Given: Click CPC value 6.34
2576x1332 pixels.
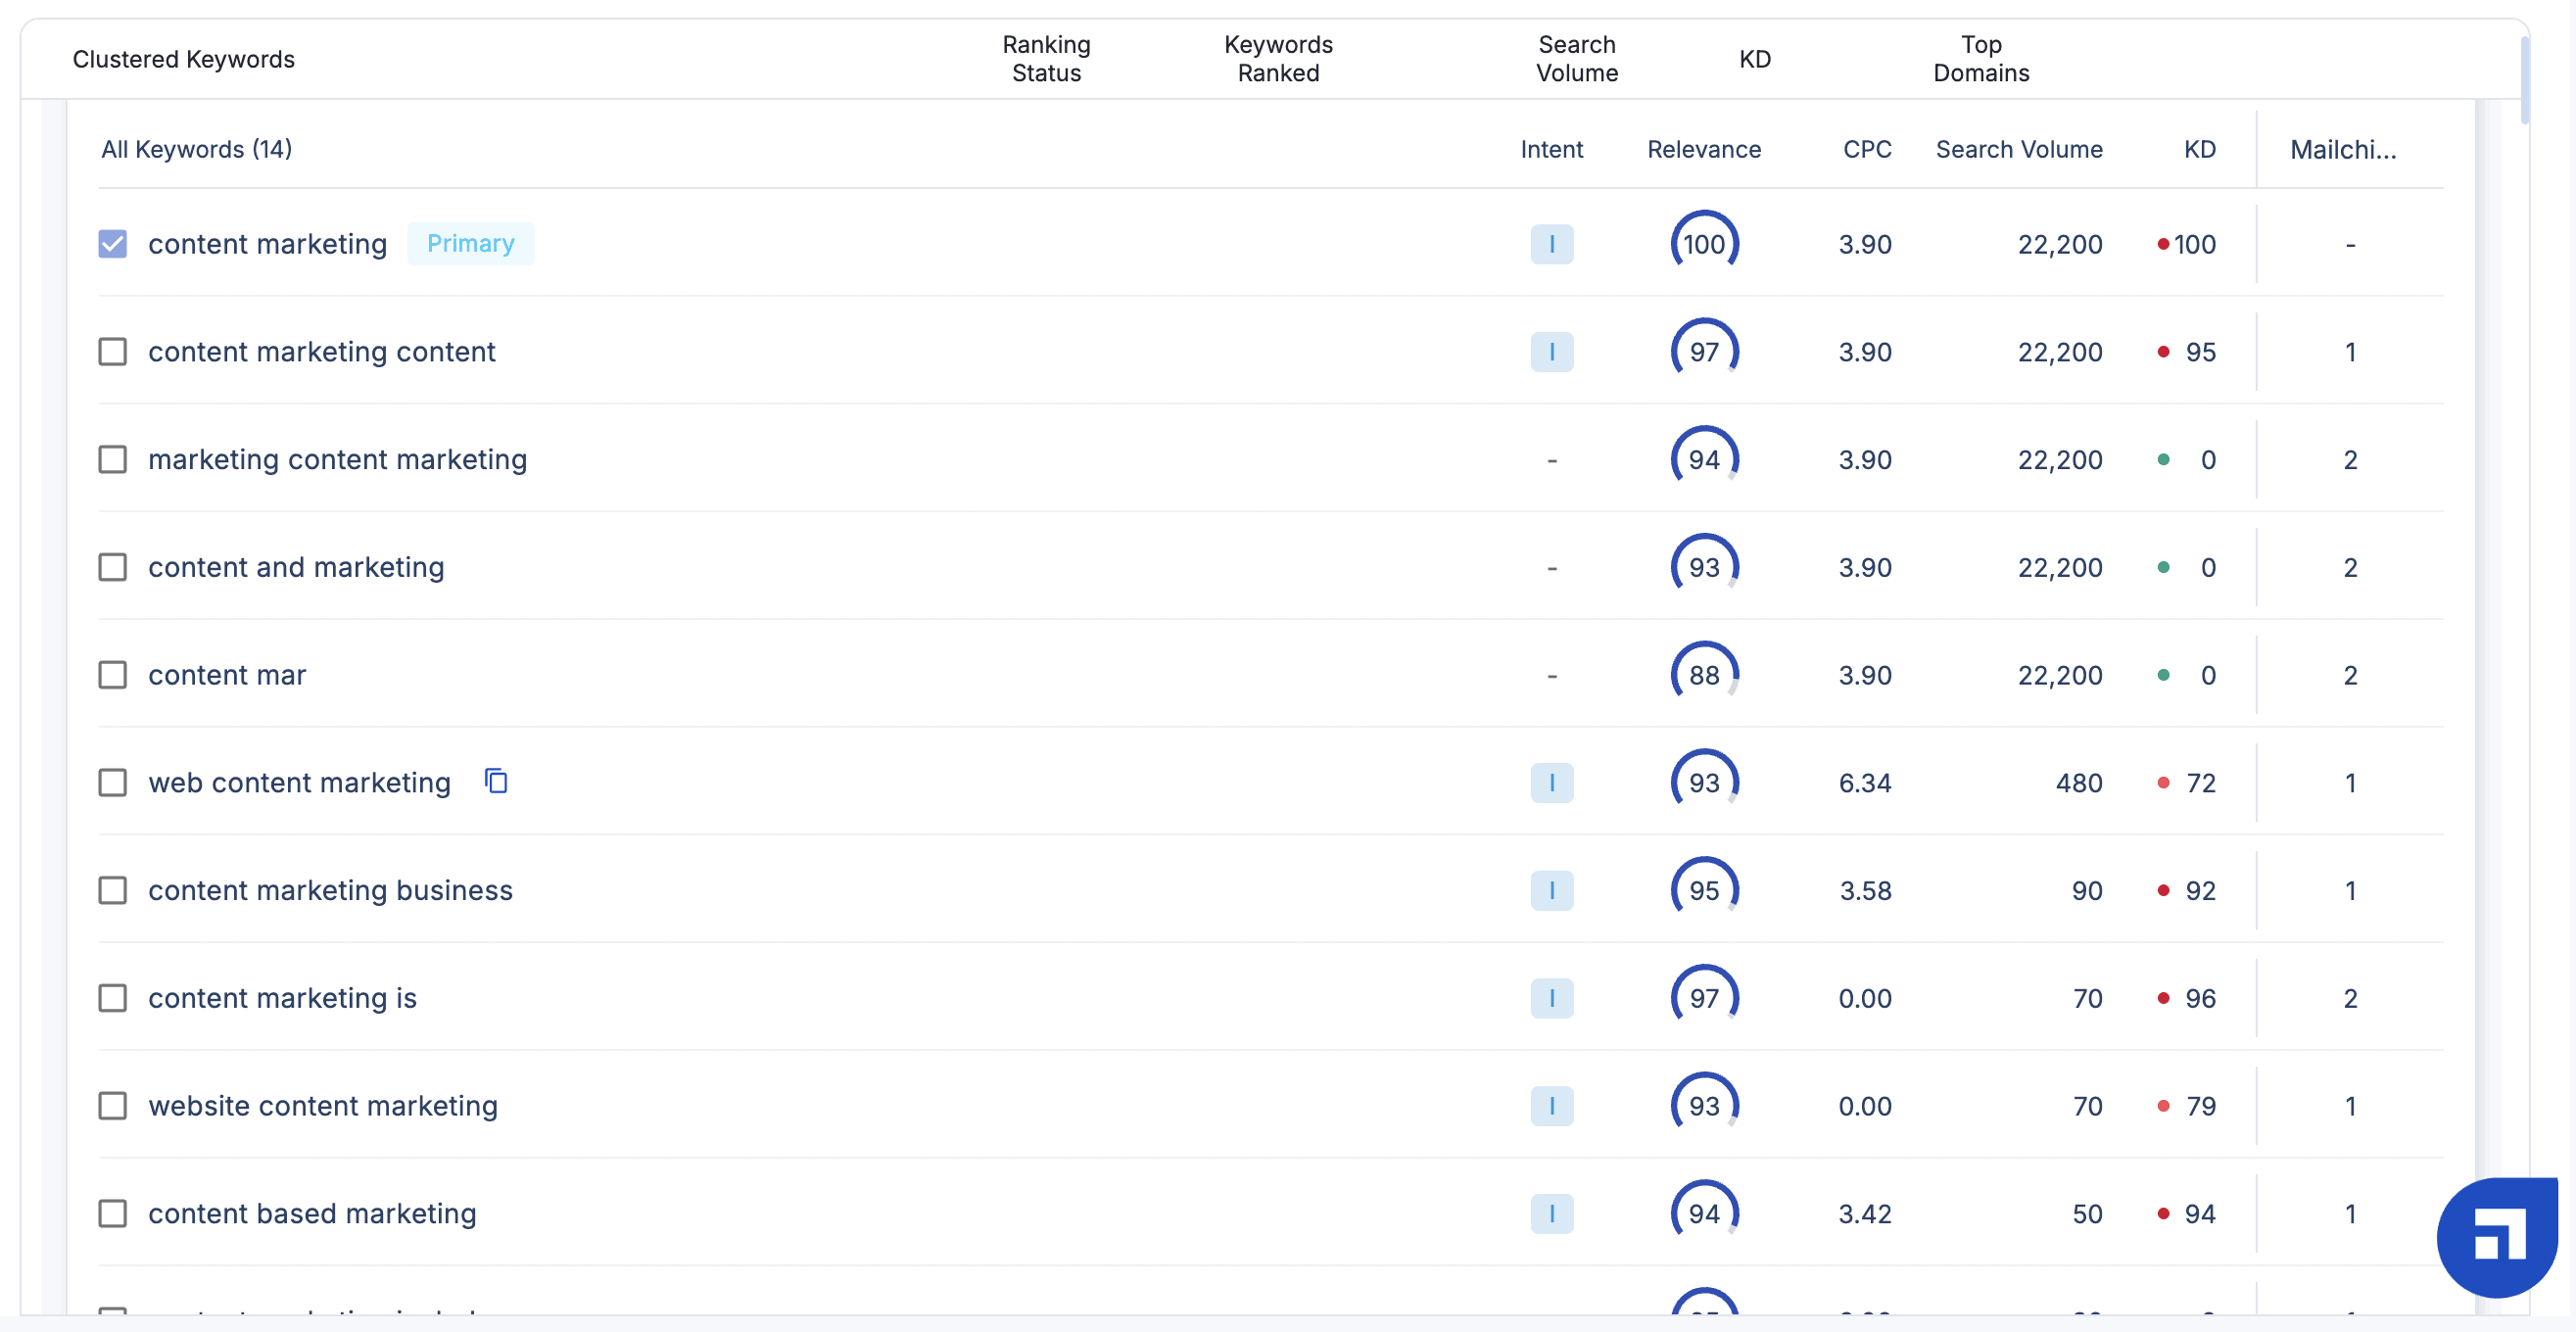Looking at the screenshot, I should coord(1865,783).
